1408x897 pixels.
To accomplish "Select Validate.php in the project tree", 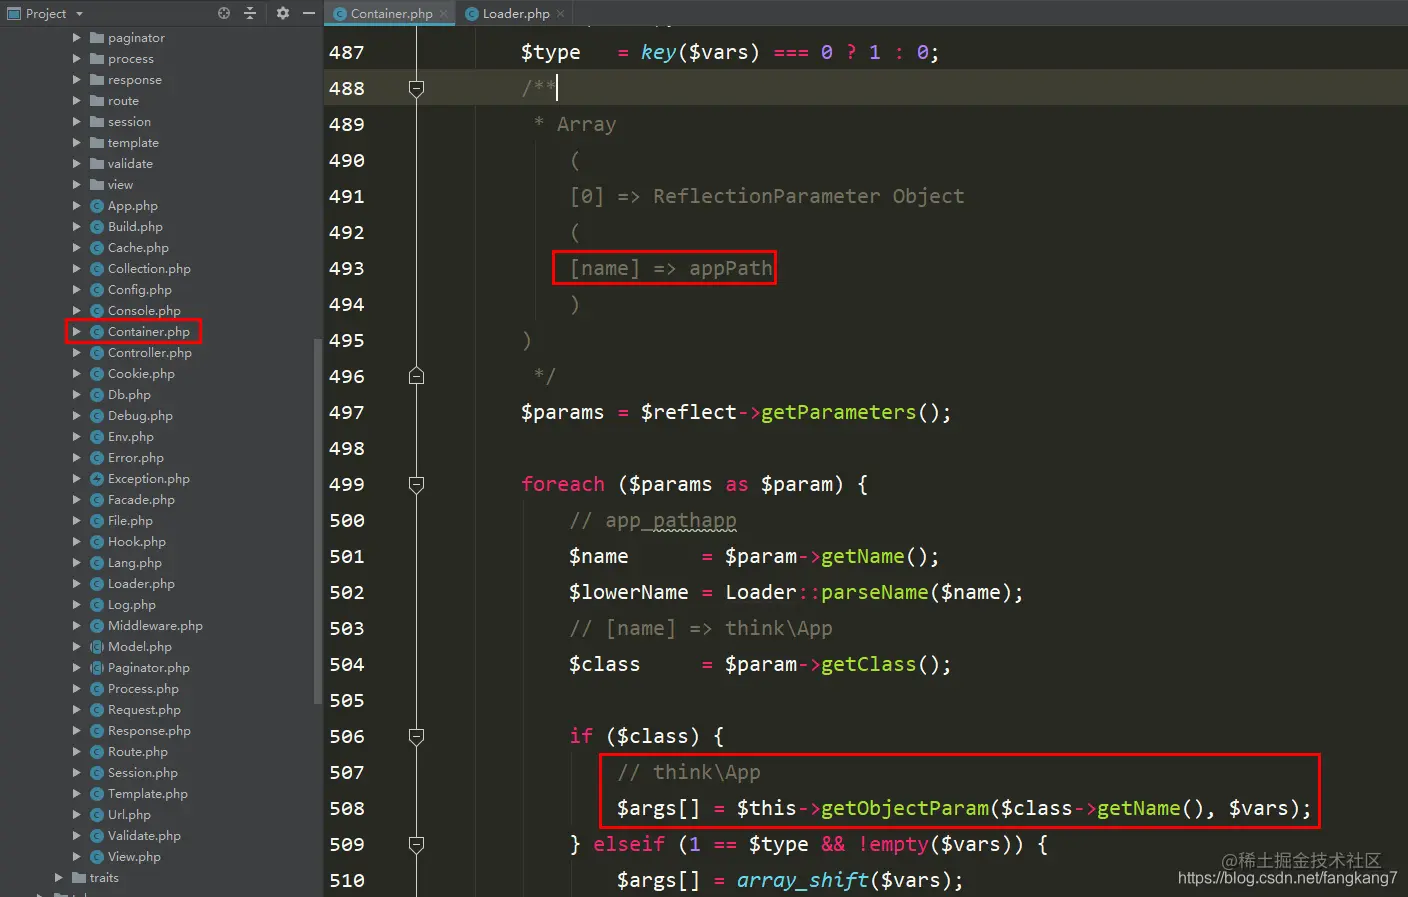I will click(x=144, y=836).
